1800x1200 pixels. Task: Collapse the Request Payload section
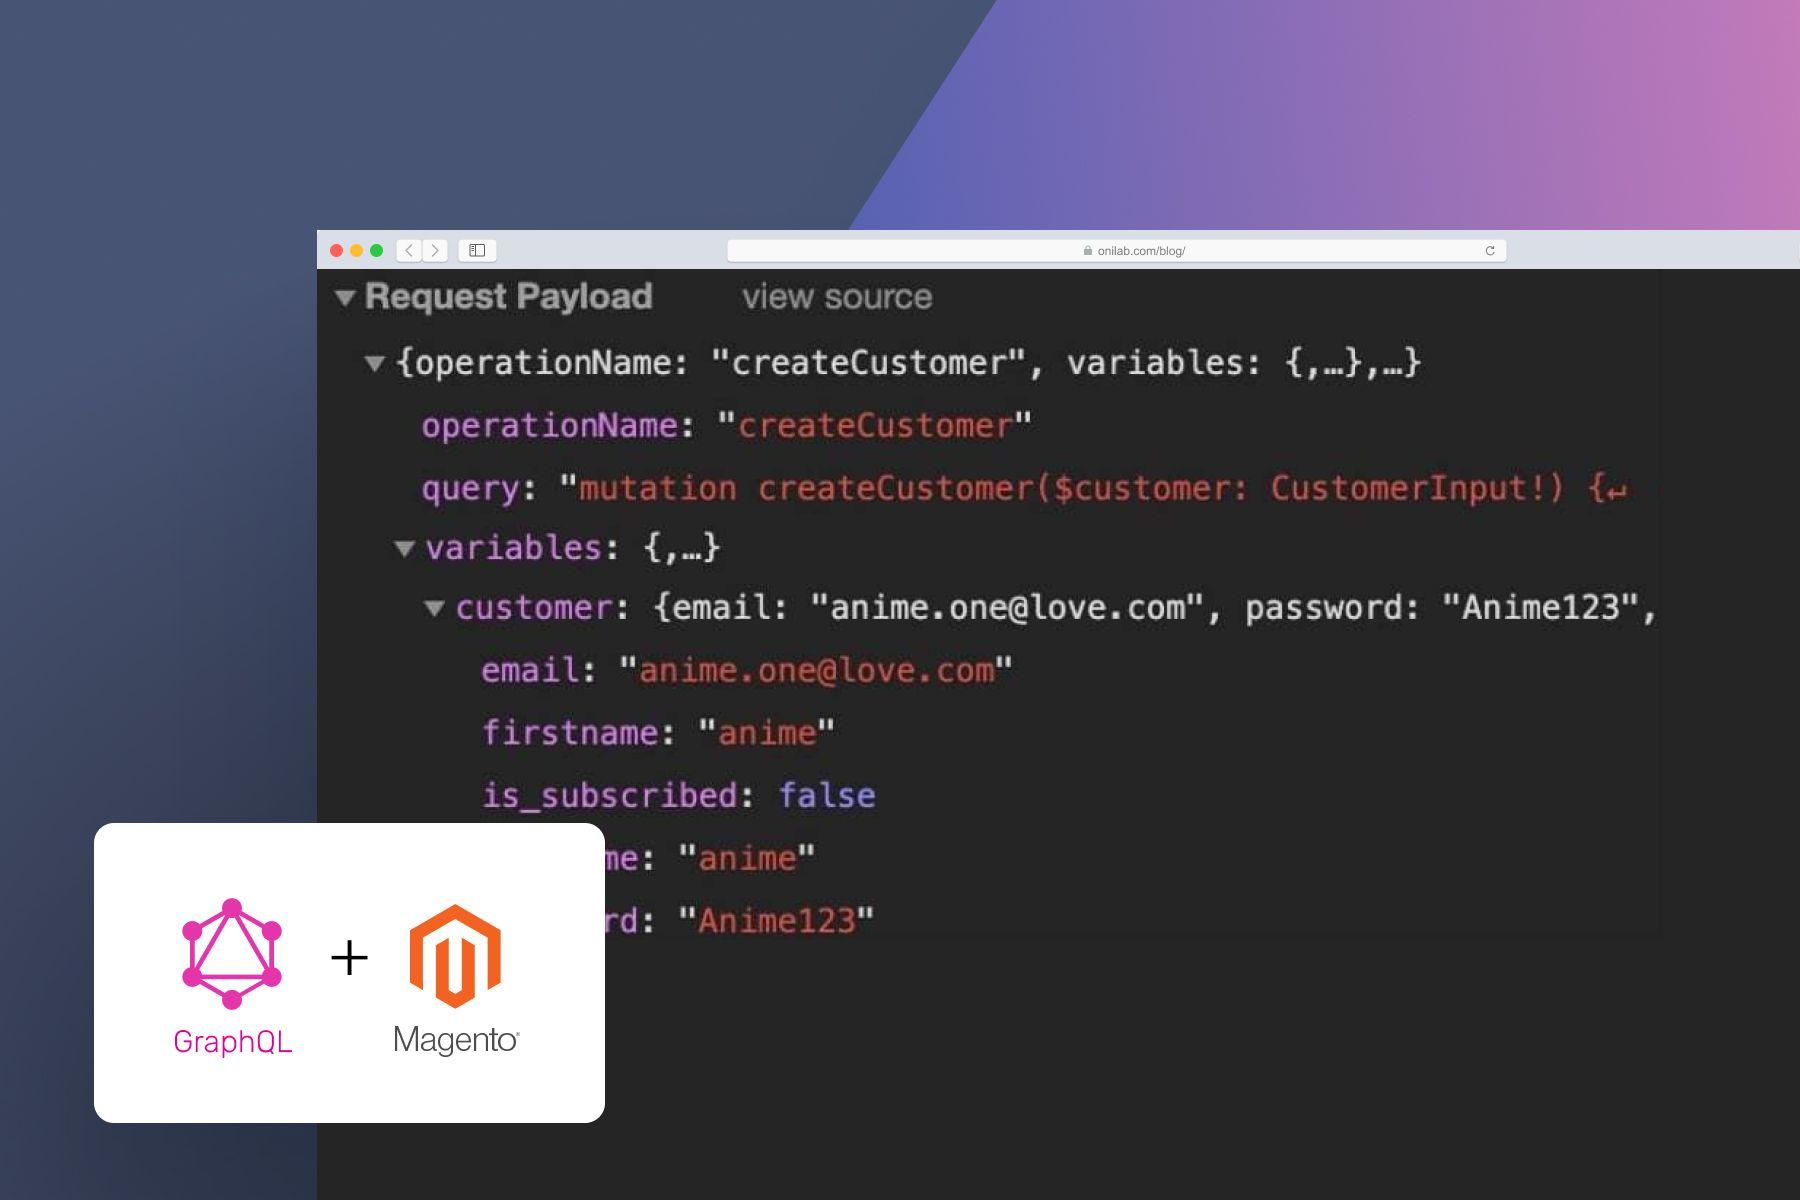(345, 297)
